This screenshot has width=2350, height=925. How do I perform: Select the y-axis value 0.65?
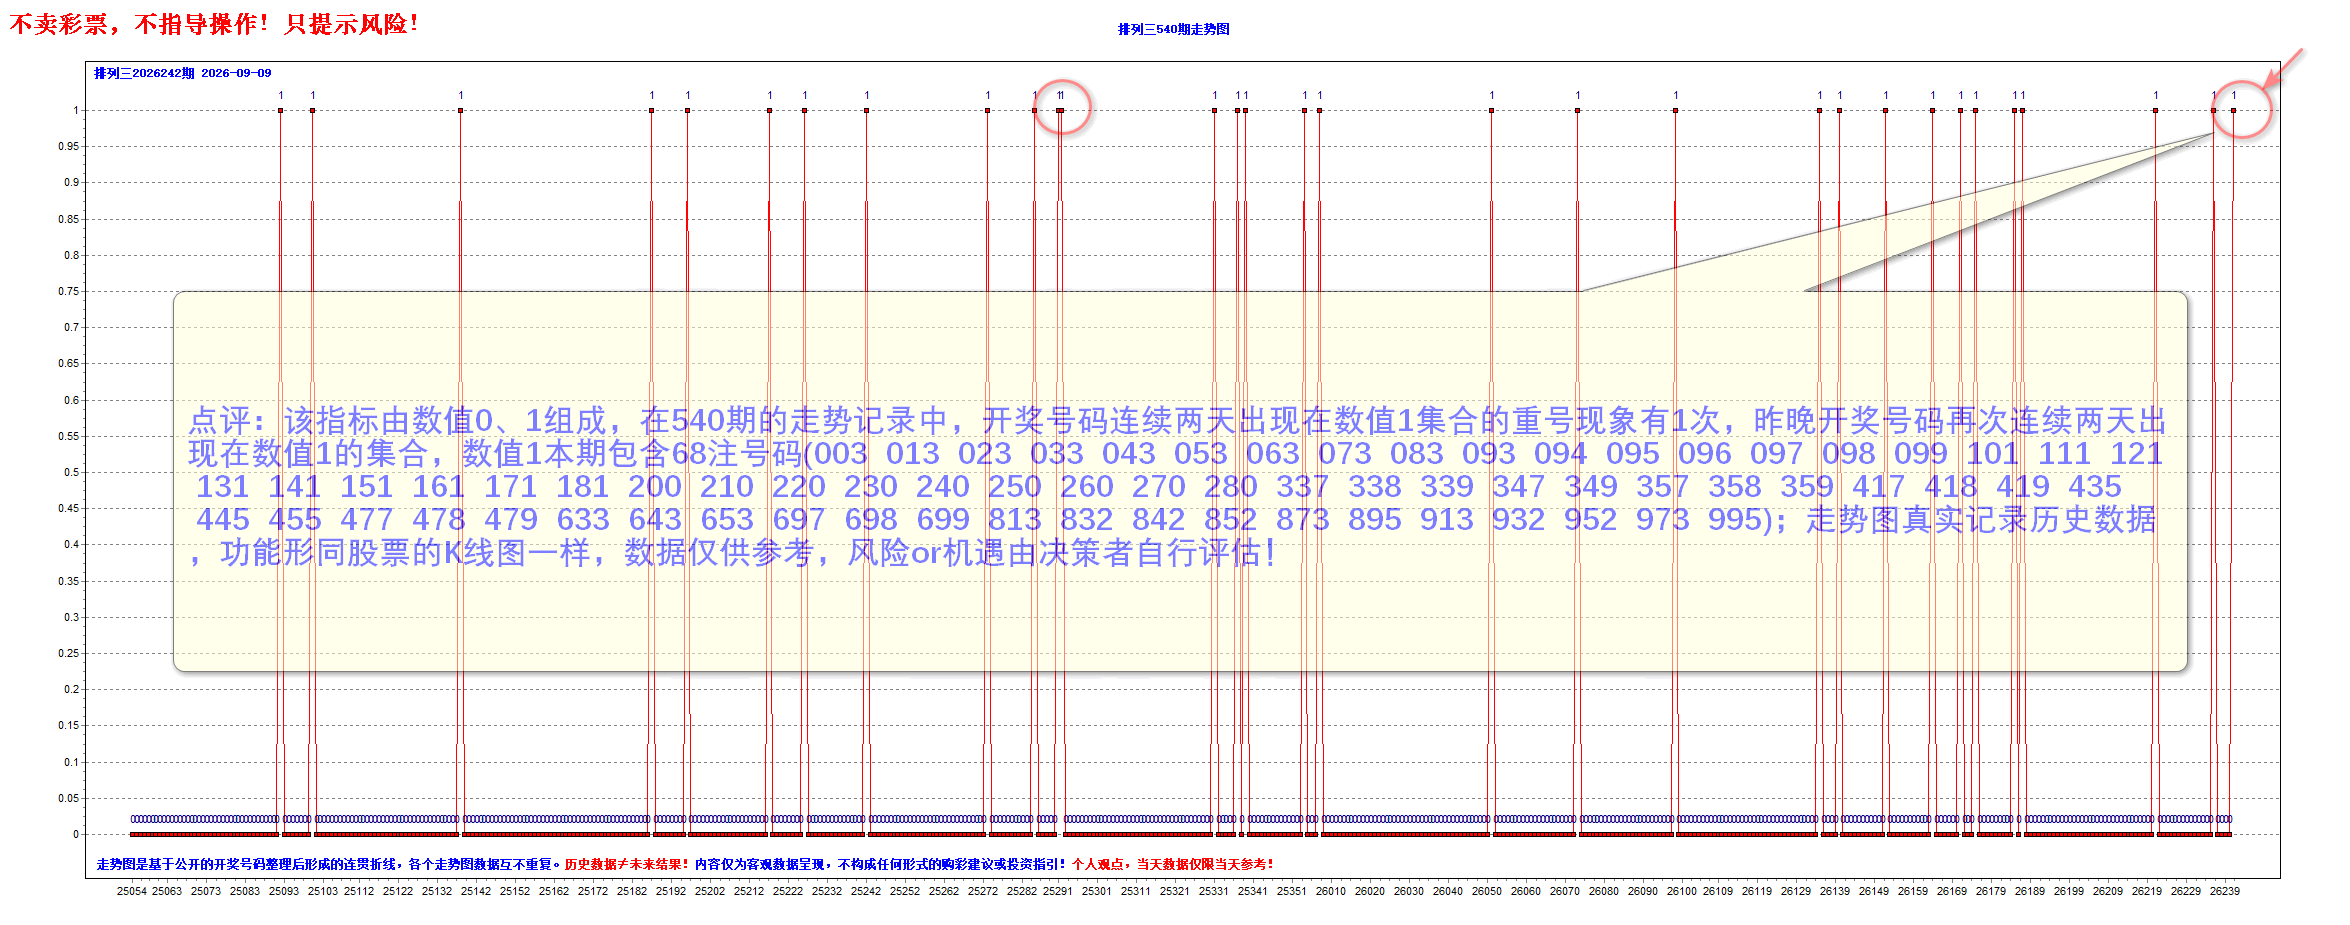point(68,363)
